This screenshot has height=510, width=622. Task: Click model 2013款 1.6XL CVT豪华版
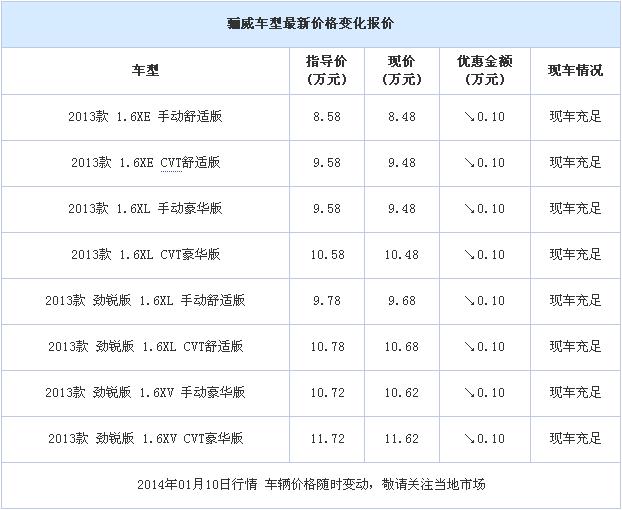[145, 255]
